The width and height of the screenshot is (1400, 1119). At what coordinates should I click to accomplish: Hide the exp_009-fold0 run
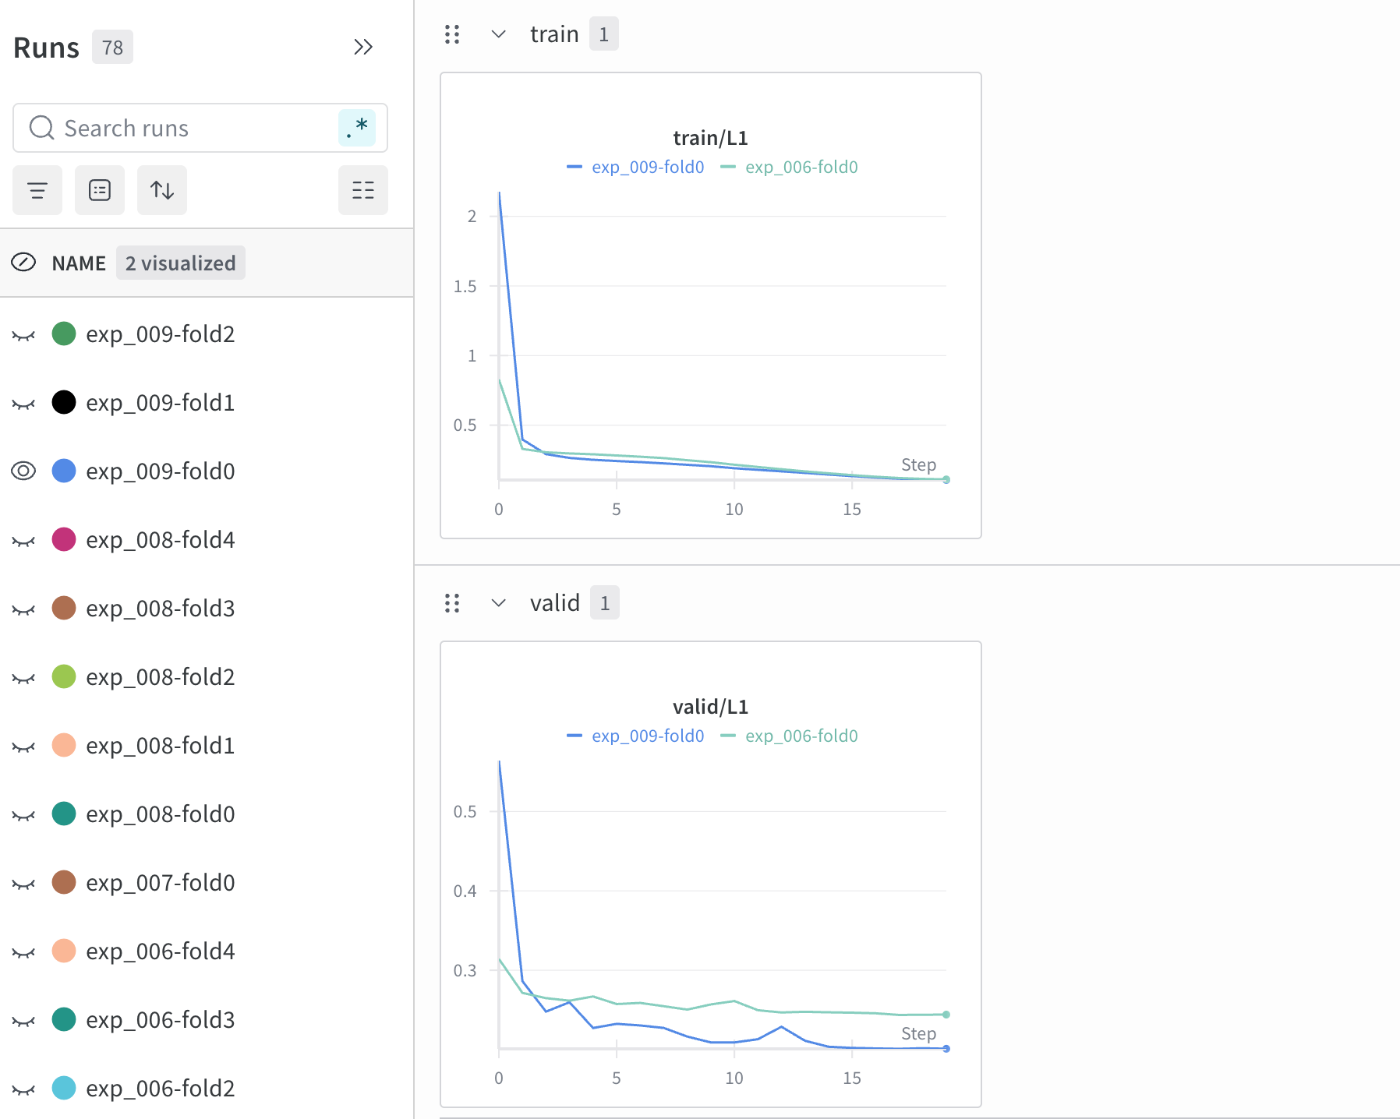click(23, 471)
